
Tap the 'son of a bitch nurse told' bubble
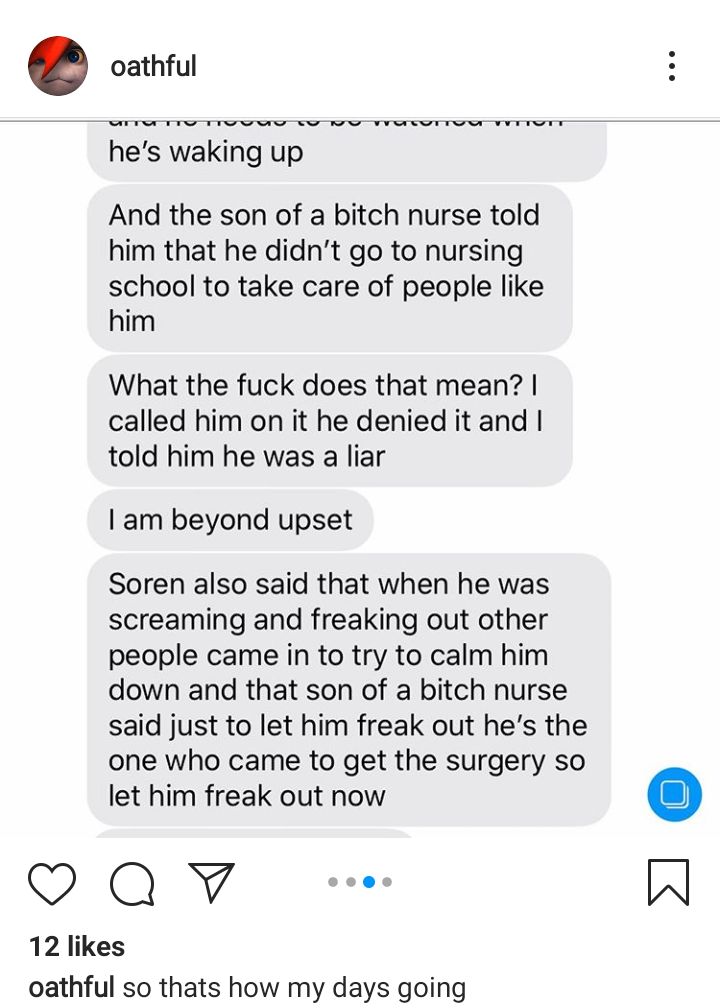point(330,268)
